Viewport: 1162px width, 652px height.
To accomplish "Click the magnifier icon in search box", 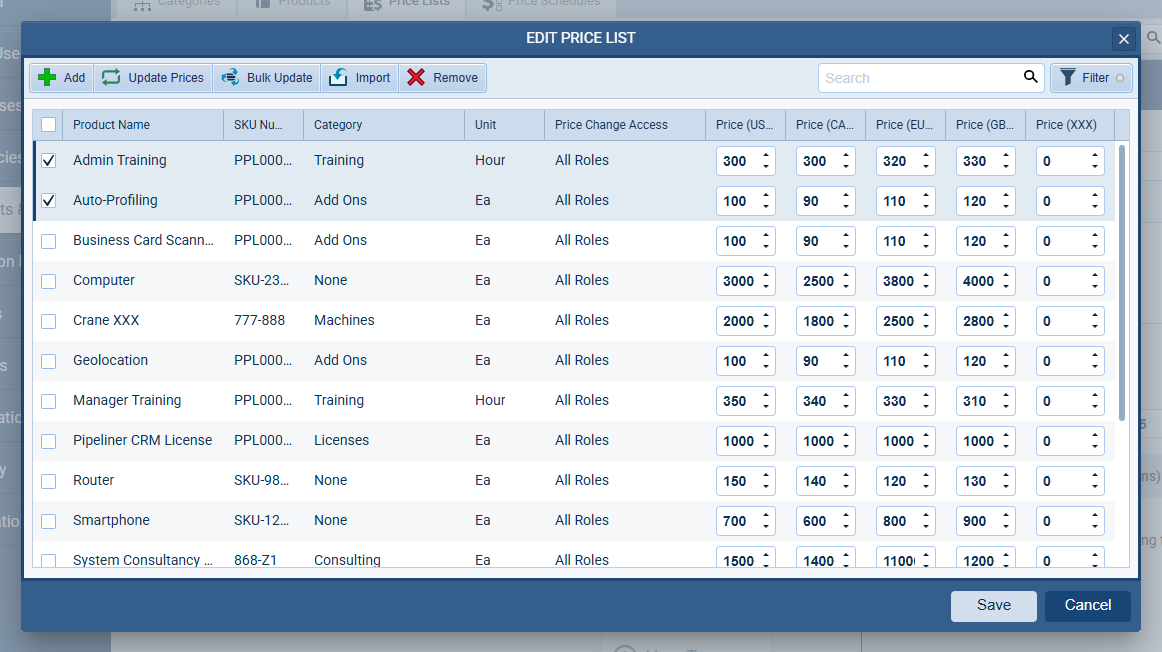I will 1030,77.
